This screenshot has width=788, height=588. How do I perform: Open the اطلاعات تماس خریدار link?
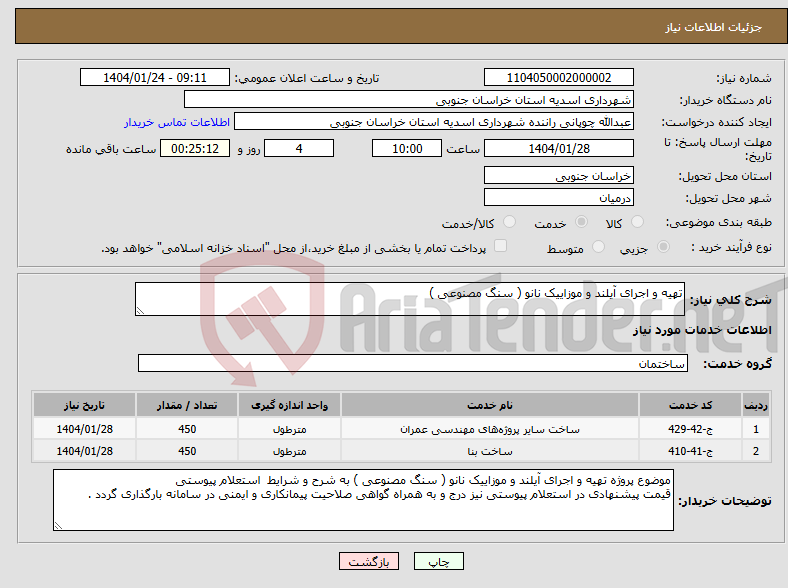(x=177, y=122)
